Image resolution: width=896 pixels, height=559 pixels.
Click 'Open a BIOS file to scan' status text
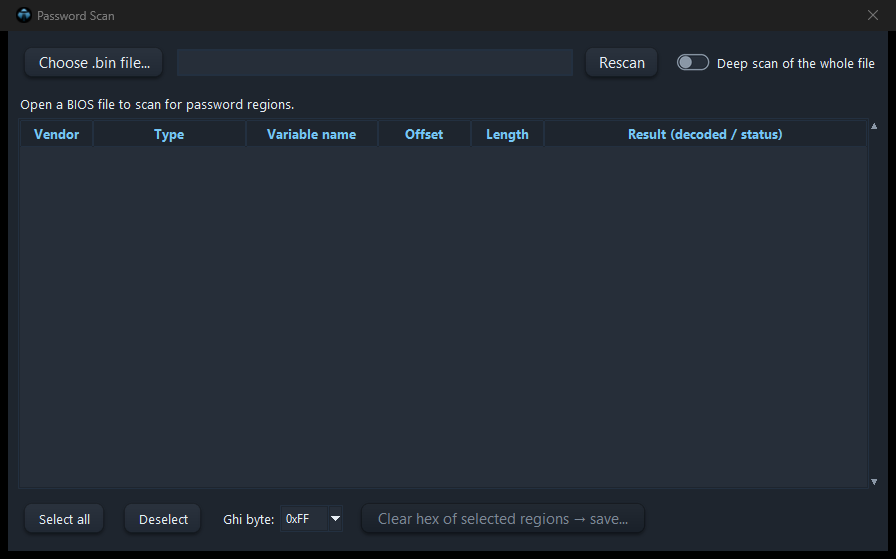[157, 105]
